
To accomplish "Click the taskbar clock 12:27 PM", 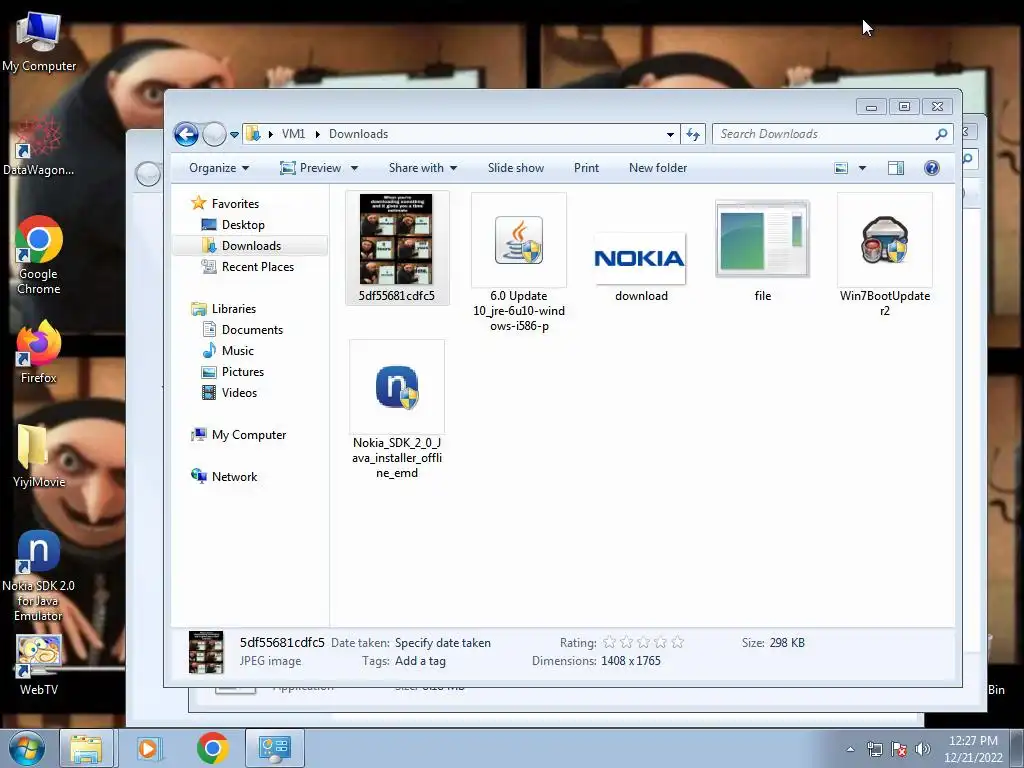I will pyautogui.click(x=973, y=741).
